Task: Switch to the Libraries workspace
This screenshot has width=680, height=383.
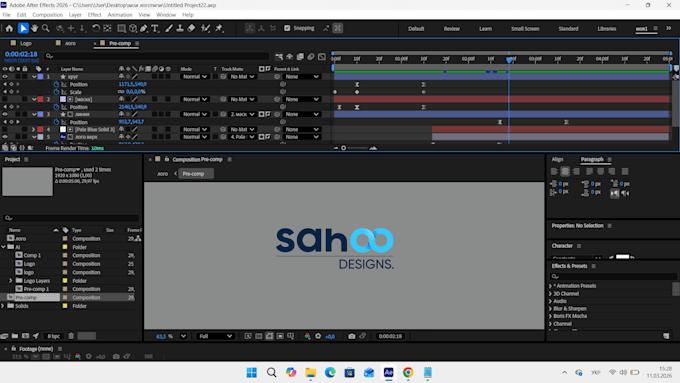Action: coord(607,29)
